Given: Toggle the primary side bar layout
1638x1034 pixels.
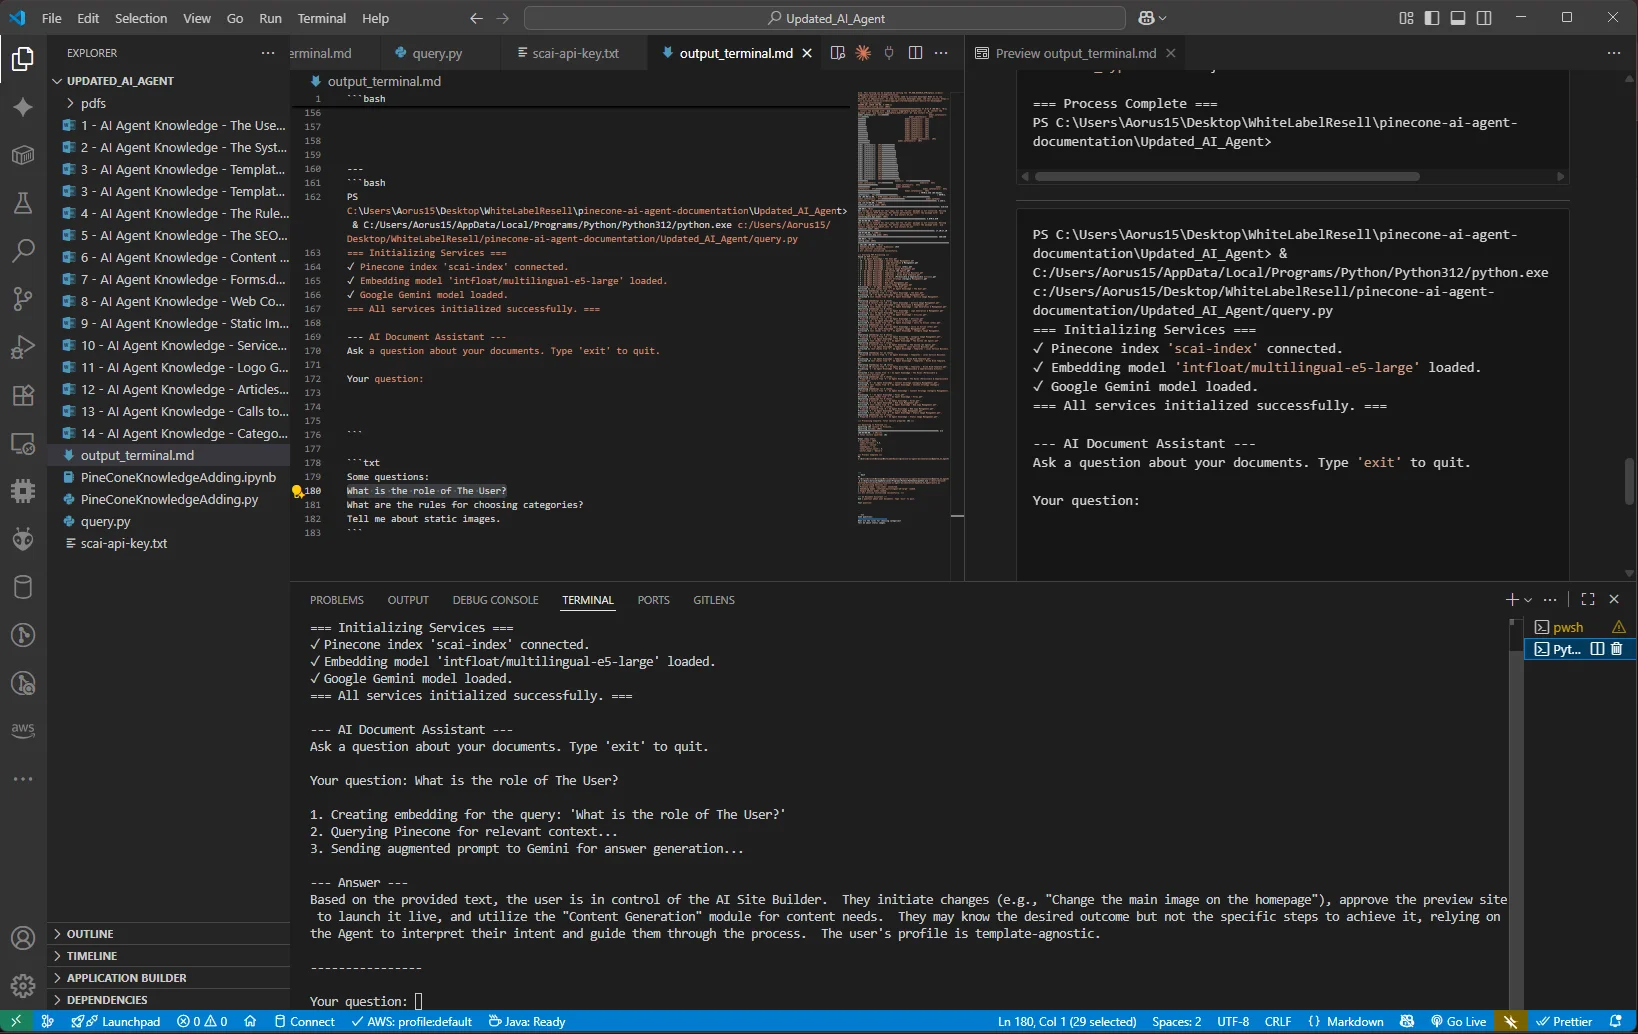Looking at the screenshot, I should point(1432,18).
